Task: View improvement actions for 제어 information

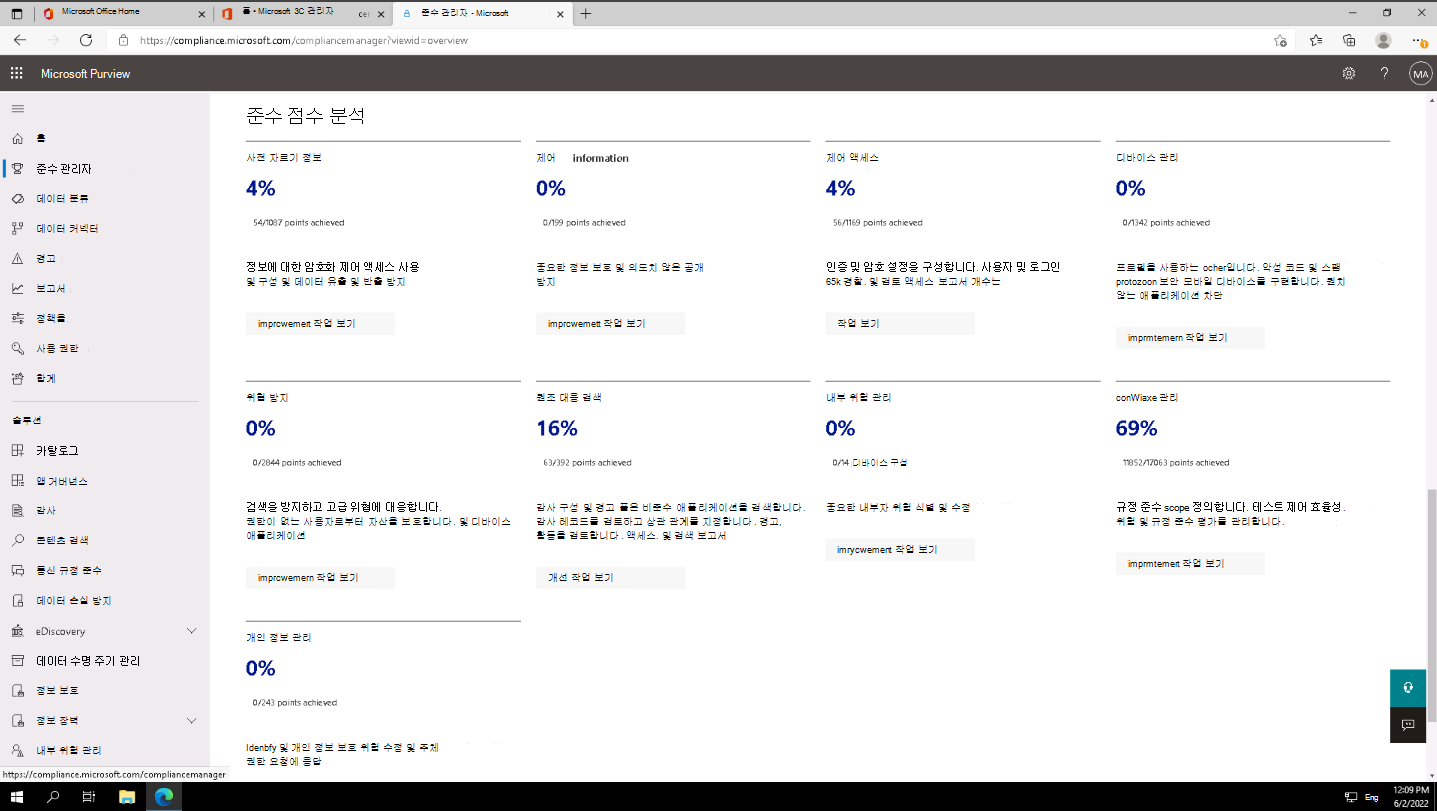Action: pyautogui.click(x=610, y=324)
